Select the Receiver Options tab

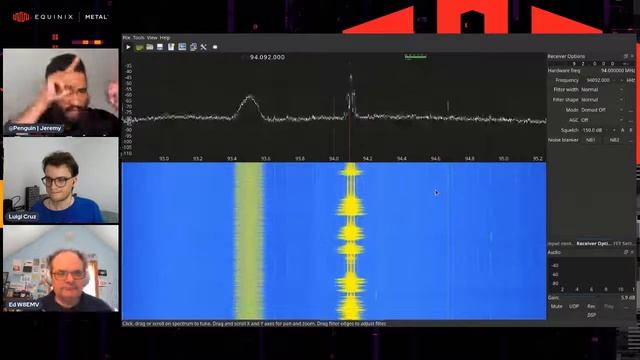click(593, 244)
